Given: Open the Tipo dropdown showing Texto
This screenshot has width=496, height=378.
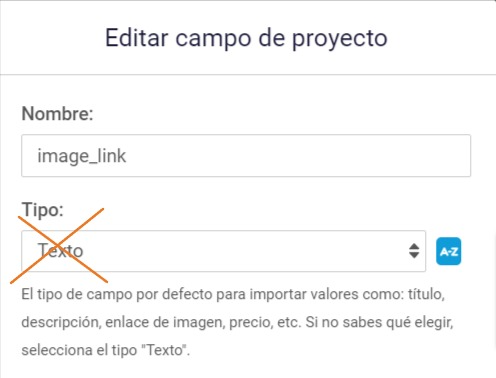Looking at the screenshot, I should tap(223, 251).
